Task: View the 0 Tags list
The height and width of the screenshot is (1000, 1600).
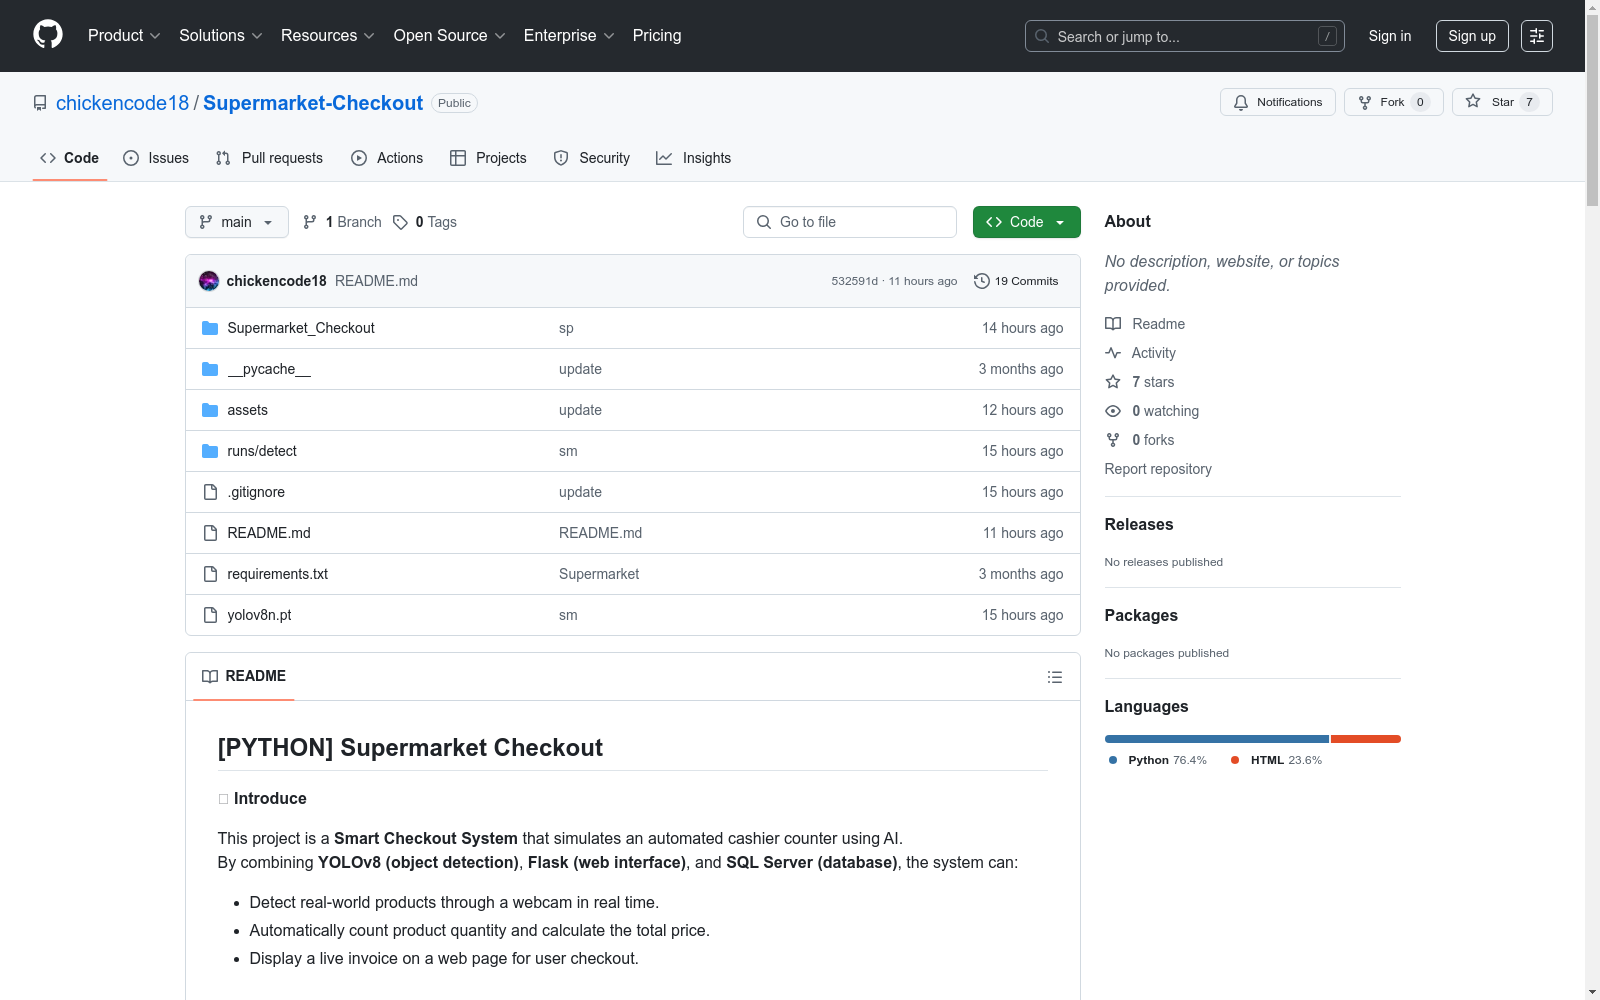Action: 425,222
